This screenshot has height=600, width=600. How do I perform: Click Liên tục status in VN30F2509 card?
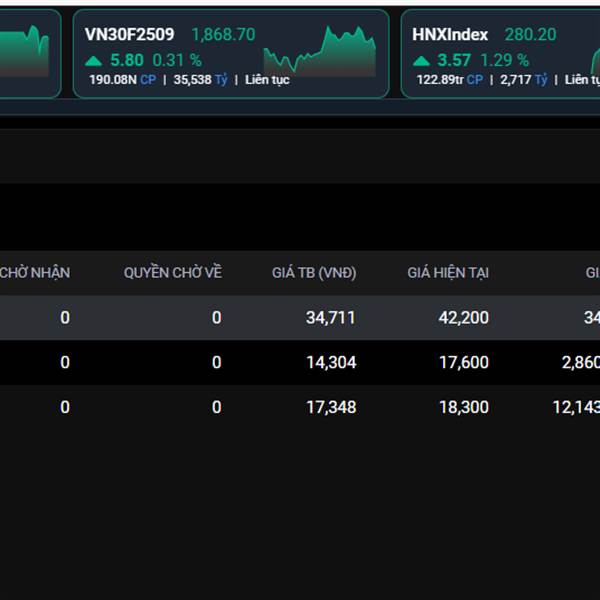click(x=267, y=80)
